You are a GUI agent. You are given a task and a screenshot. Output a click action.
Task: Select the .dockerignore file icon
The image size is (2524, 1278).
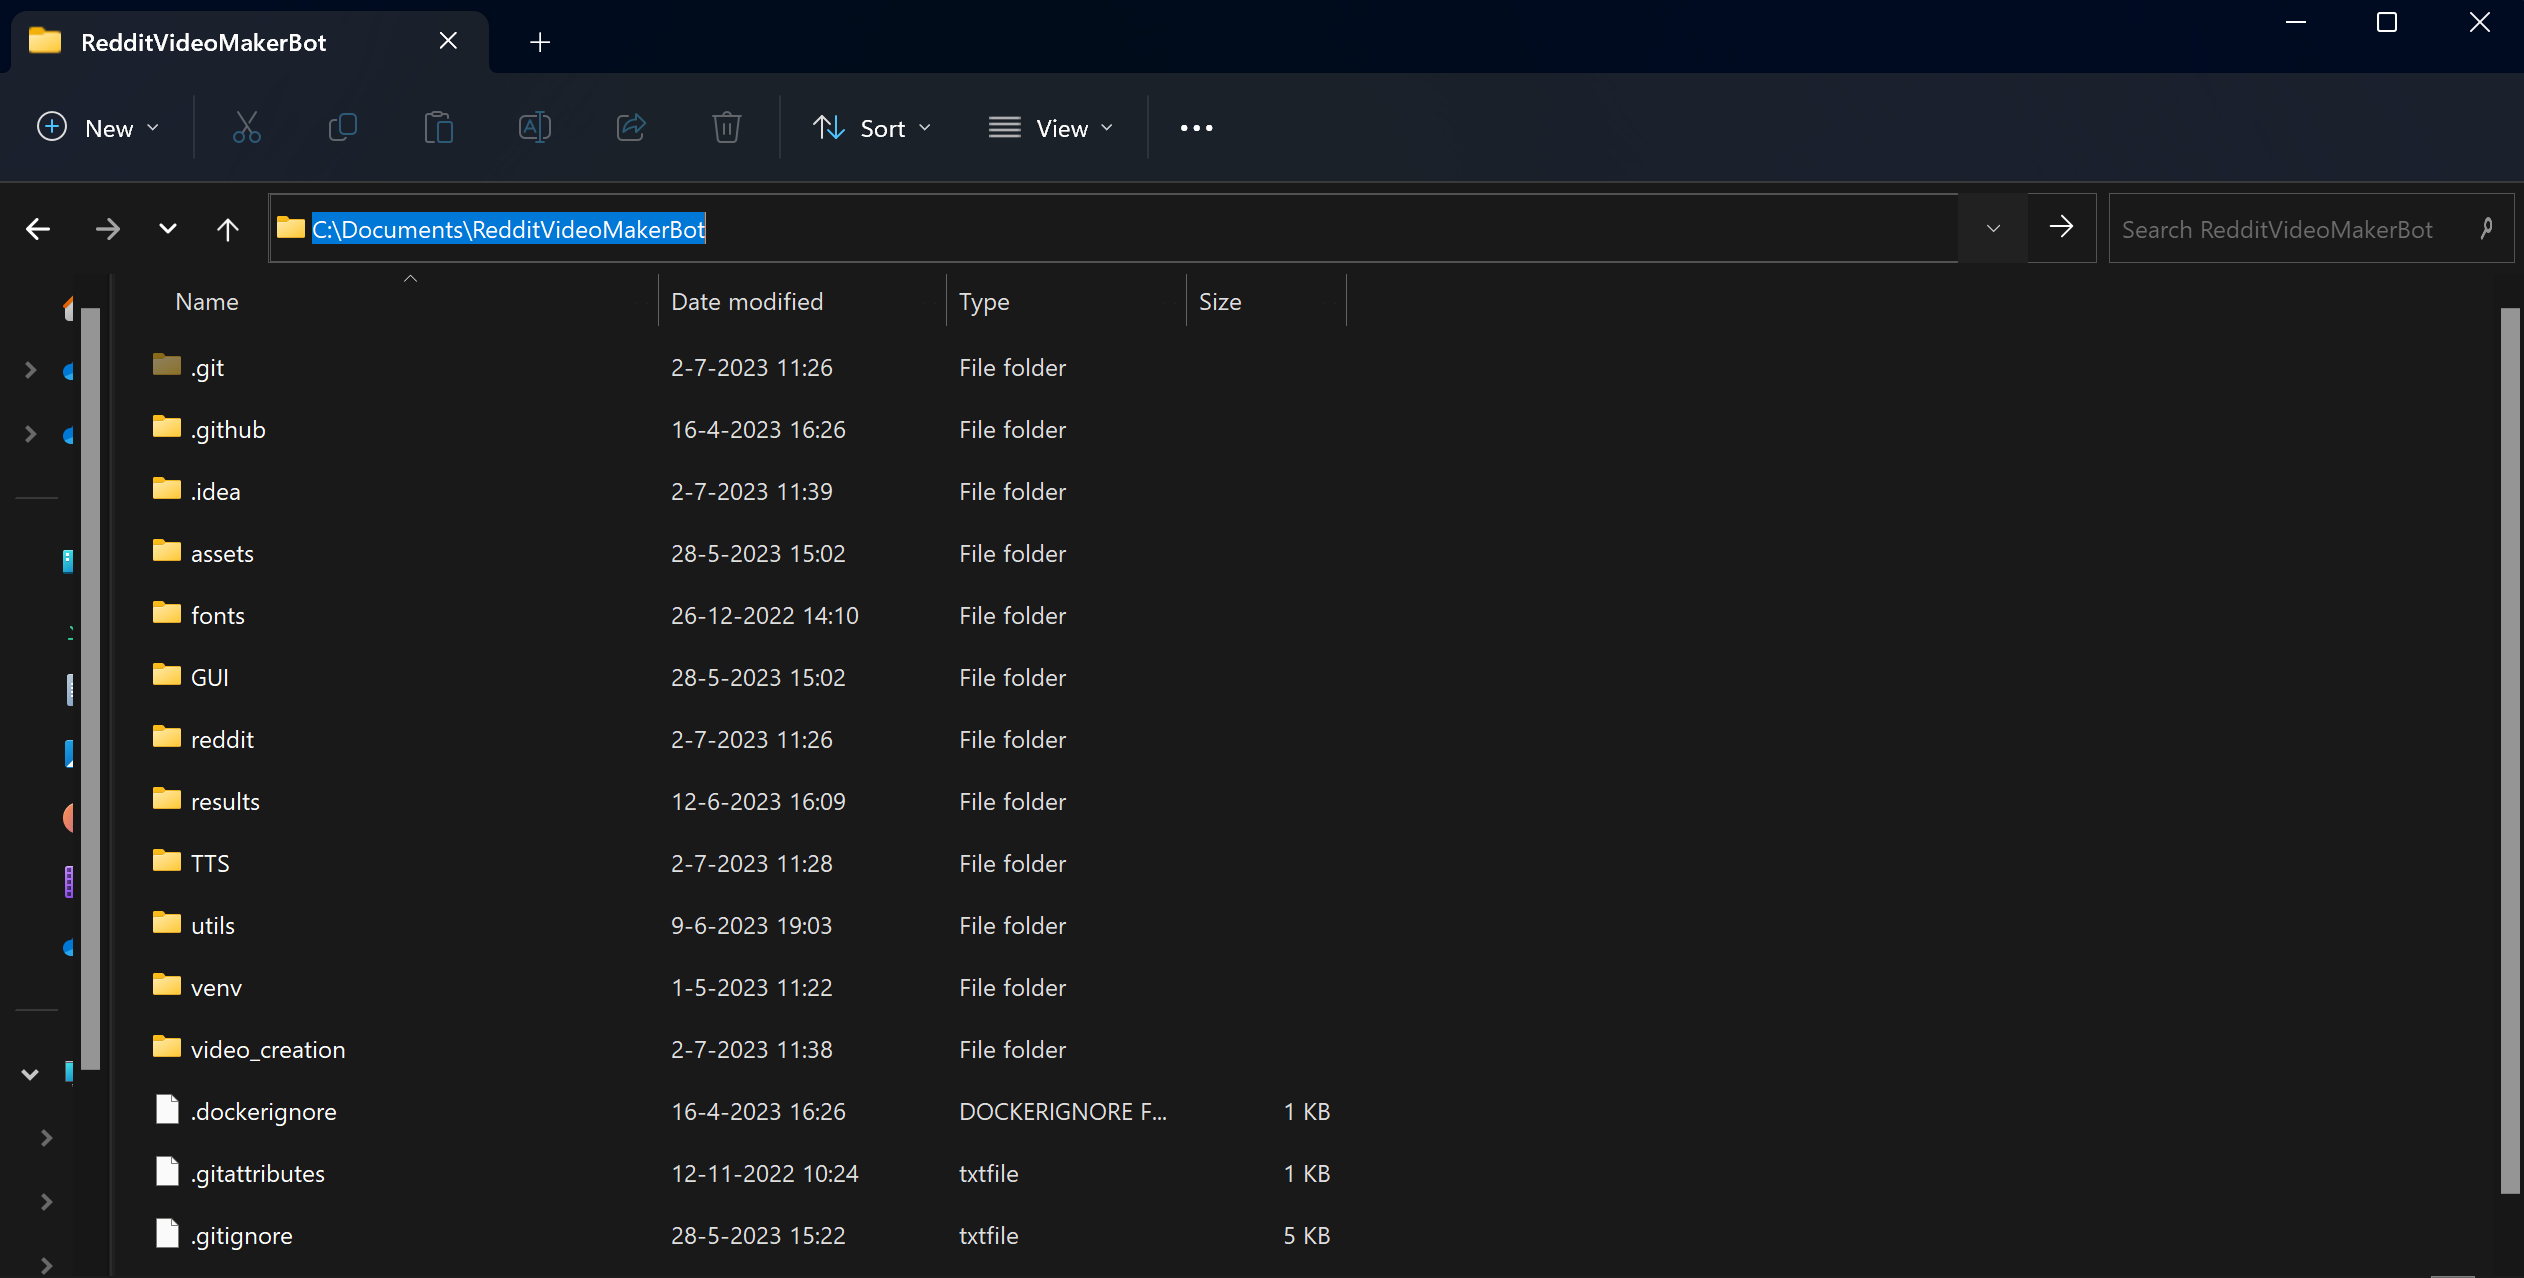(167, 1109)
